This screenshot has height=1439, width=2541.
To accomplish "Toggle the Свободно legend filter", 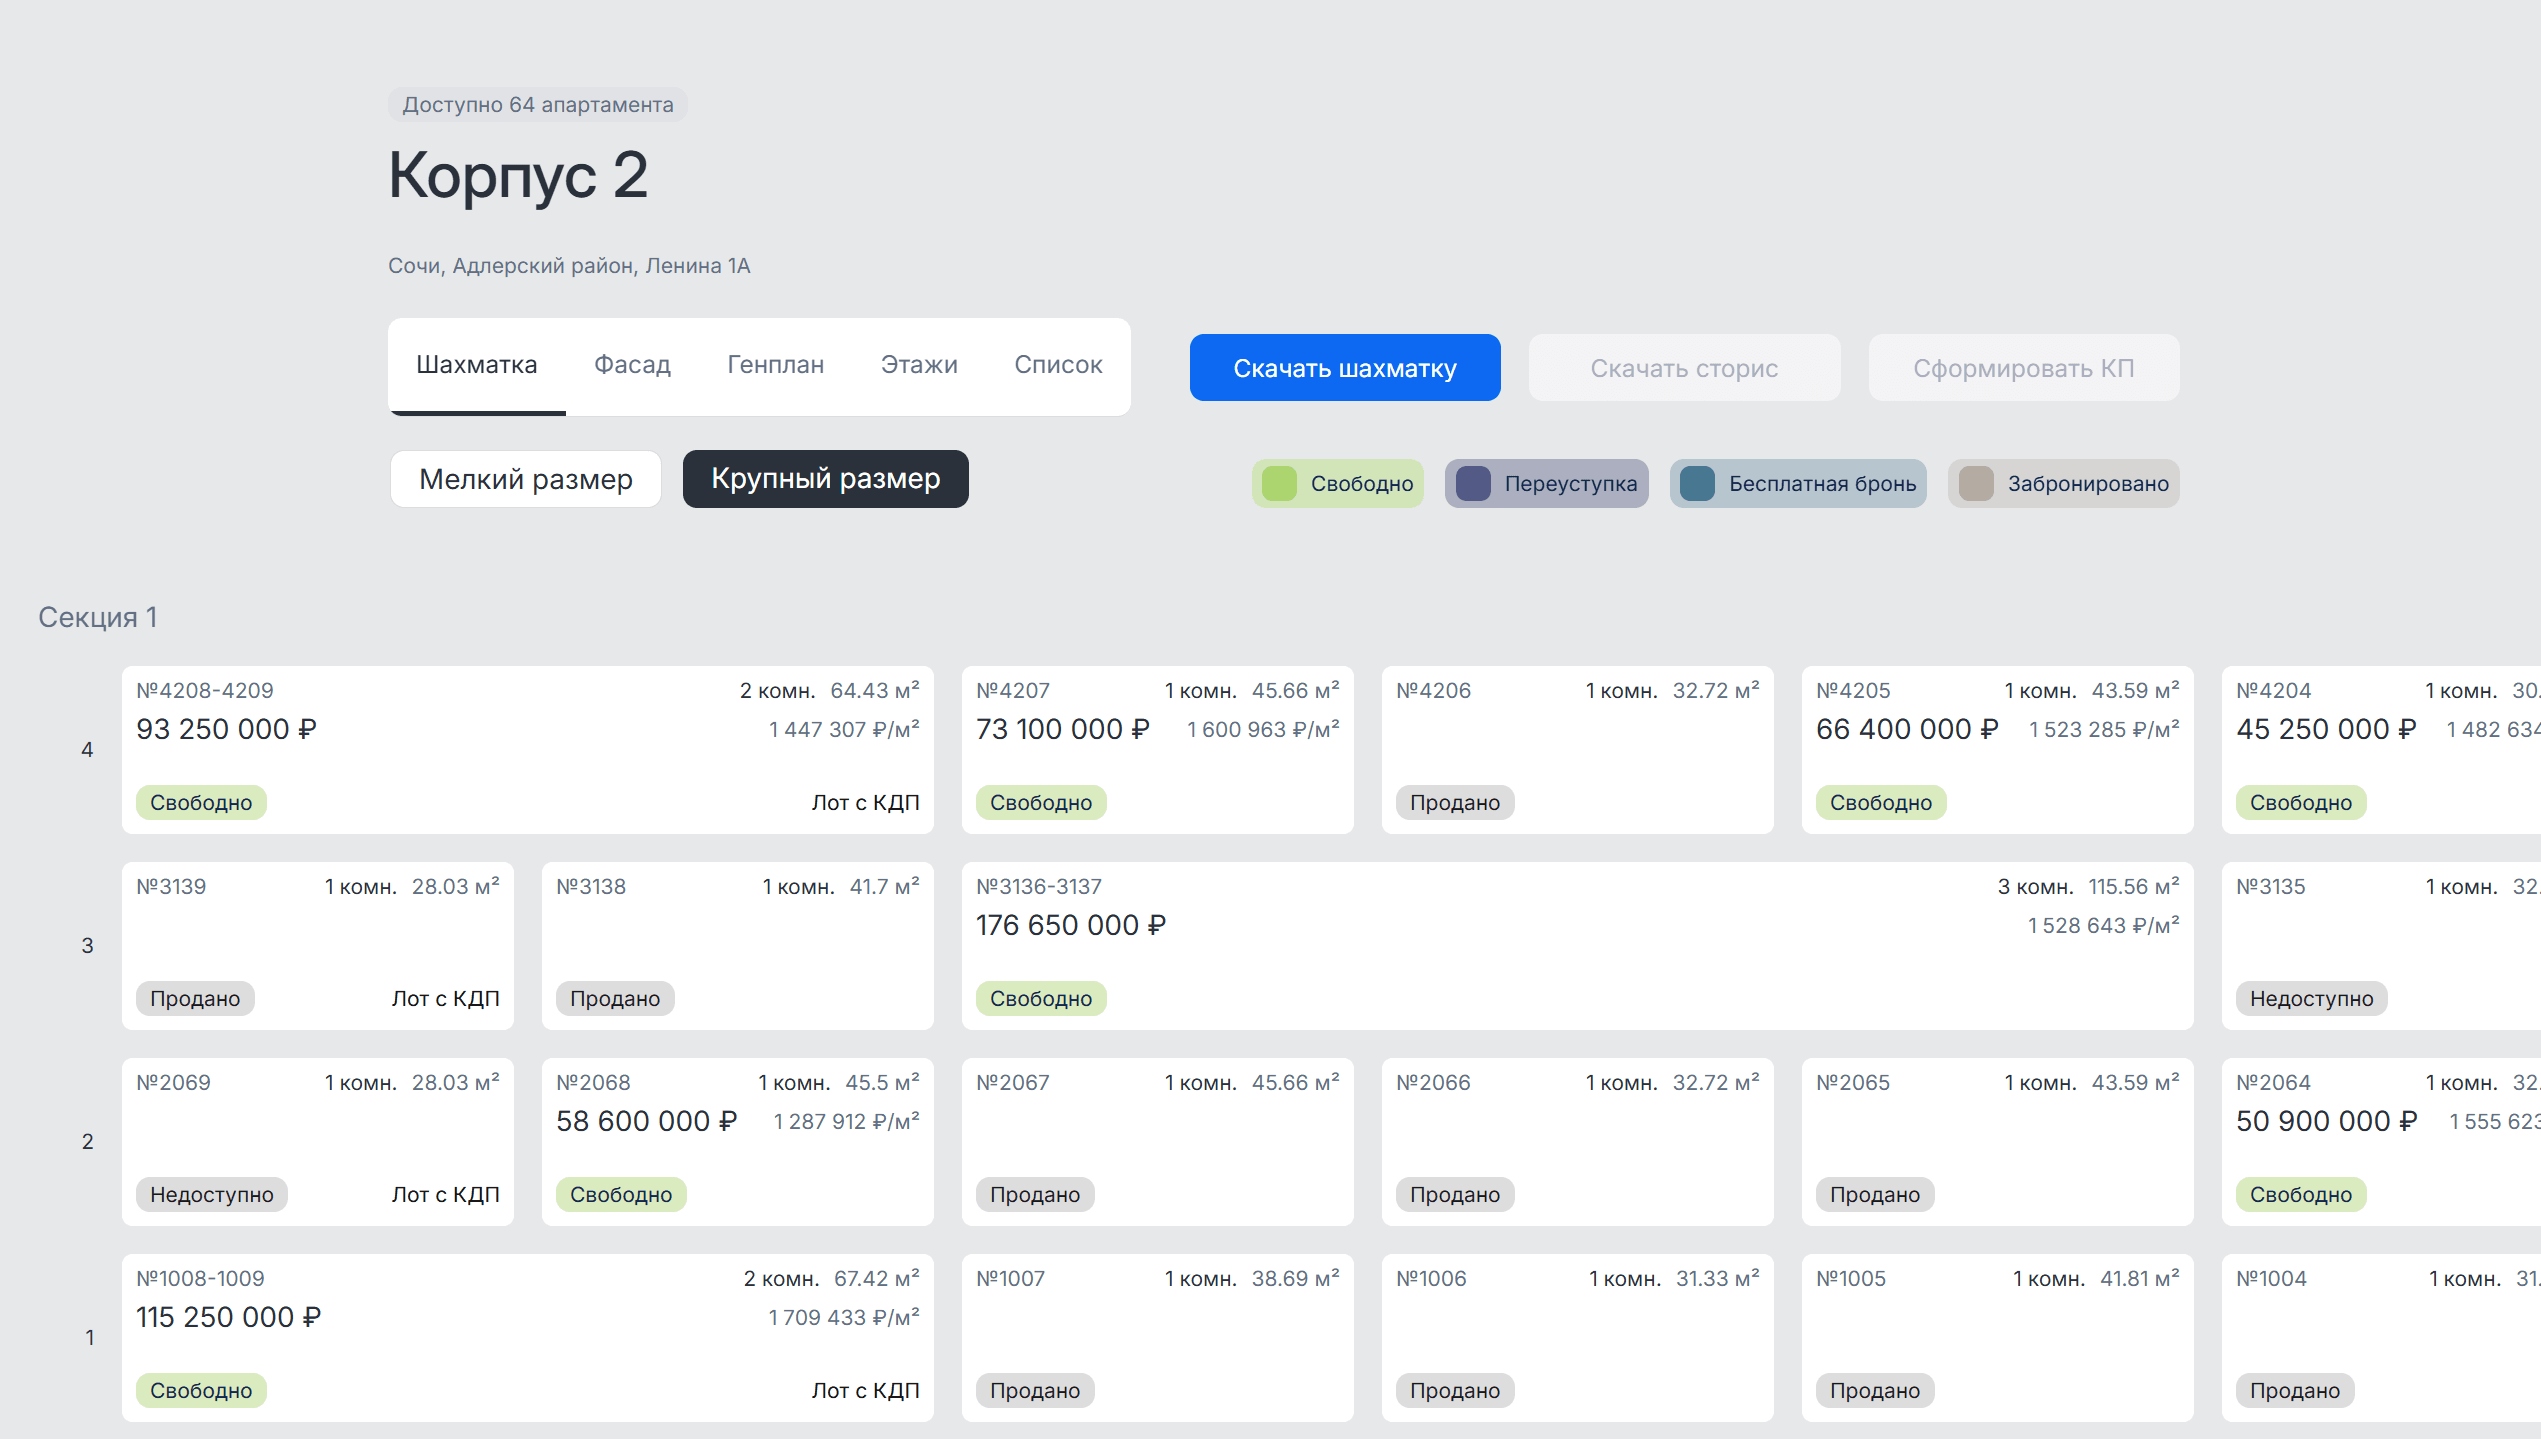I will [x=1338, y=484].
